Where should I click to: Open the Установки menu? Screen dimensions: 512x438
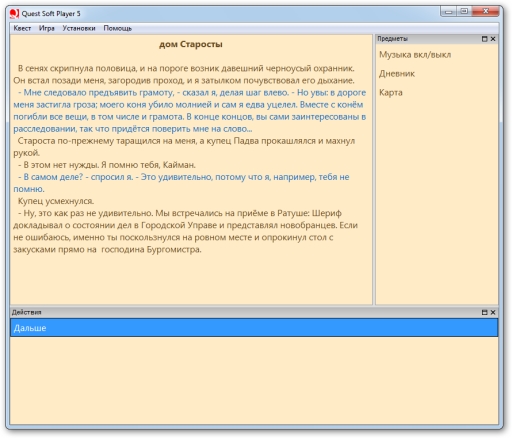pyautogui.click(x=79, y=28)
